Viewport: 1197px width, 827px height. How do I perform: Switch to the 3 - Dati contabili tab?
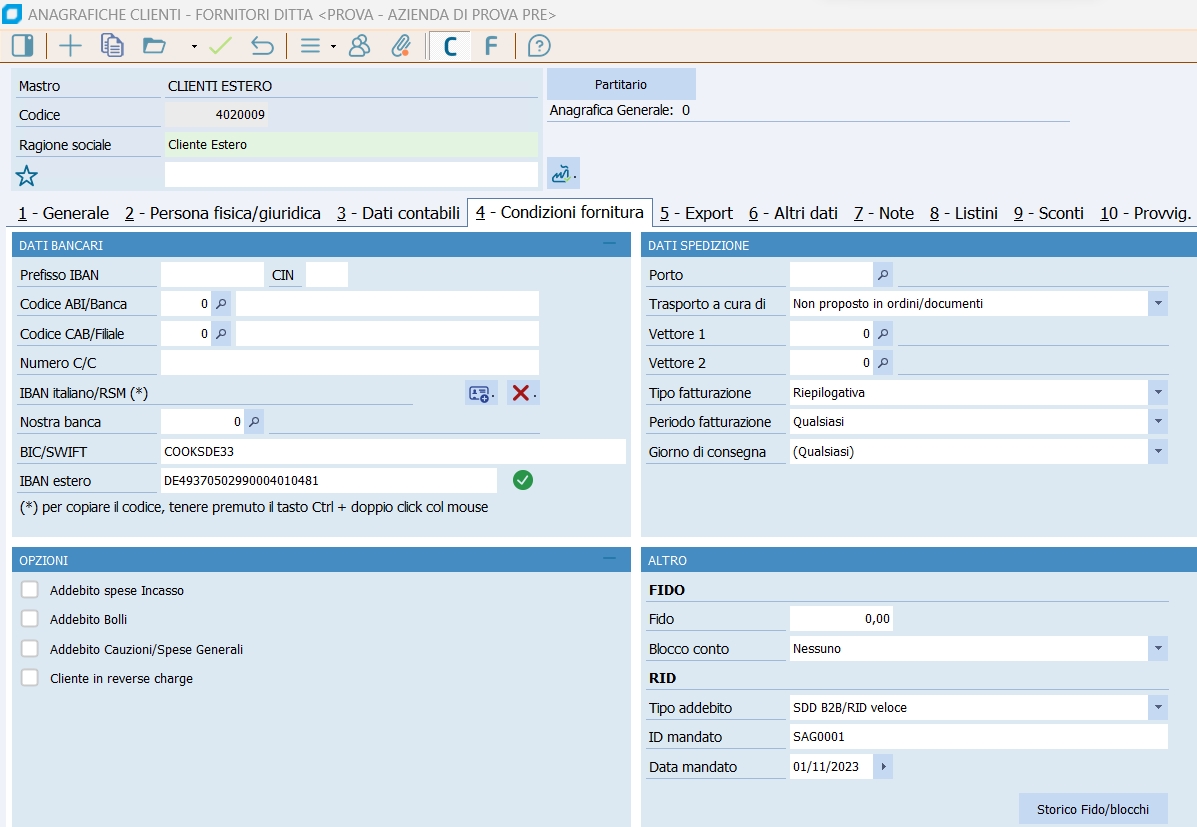(398, 213)
